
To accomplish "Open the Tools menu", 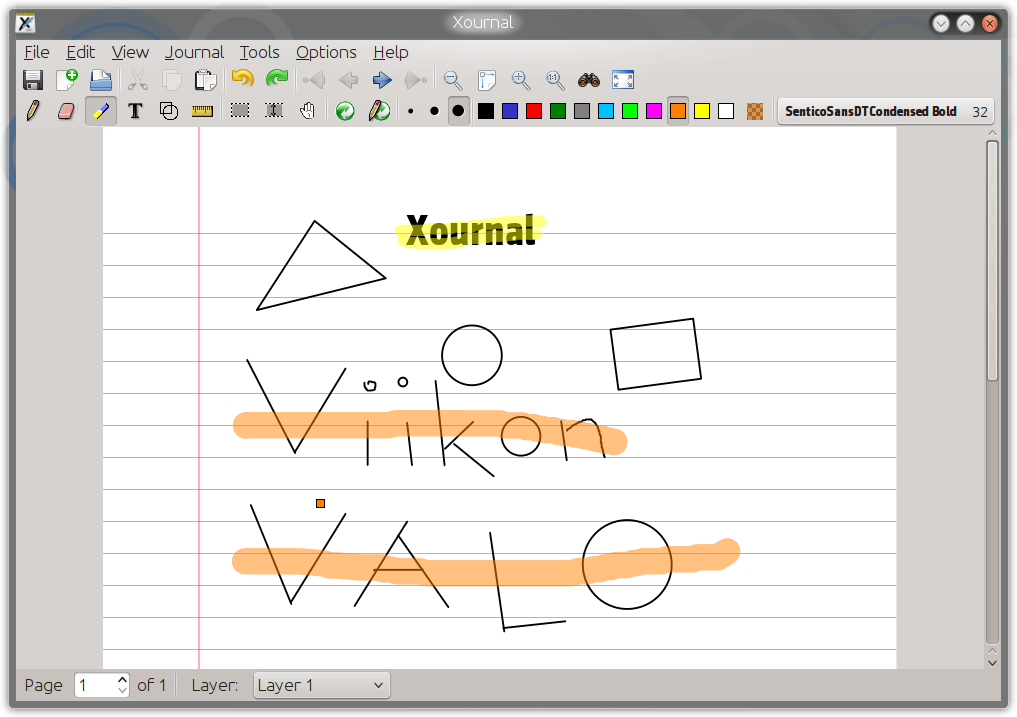I will tap(259, 52).
